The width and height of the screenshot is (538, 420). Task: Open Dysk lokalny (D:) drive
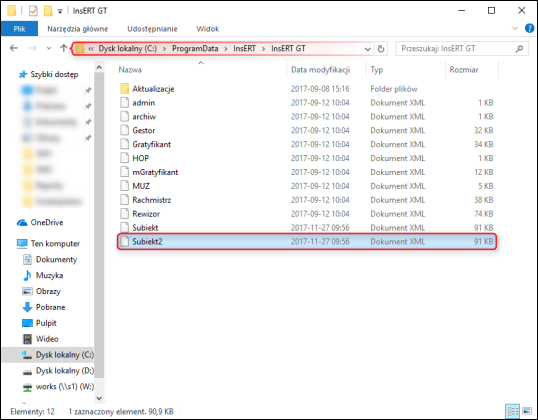pos(65,371)
